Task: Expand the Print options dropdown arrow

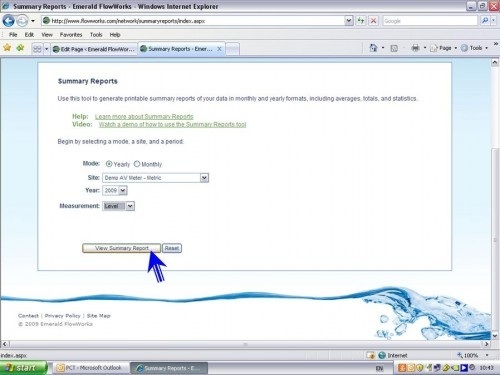Action: [x=425, y=48]
